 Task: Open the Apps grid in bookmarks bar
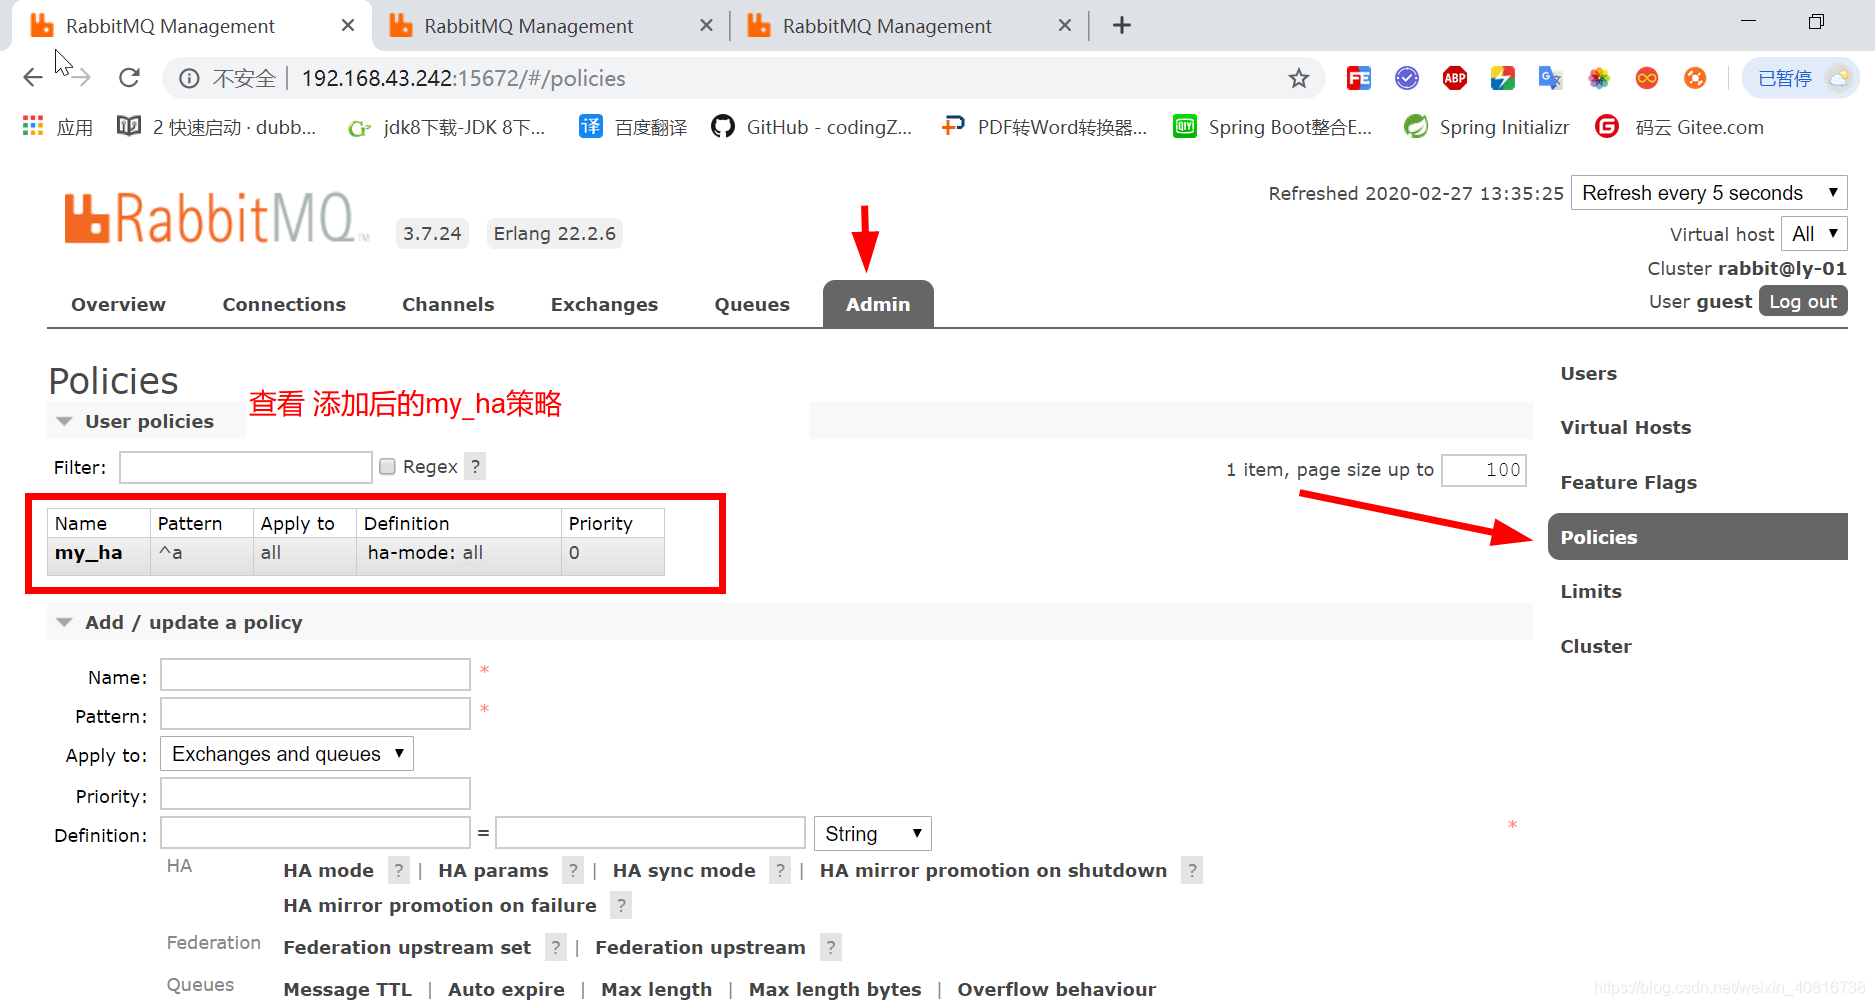pyautogui.click(x=58, y=127)
